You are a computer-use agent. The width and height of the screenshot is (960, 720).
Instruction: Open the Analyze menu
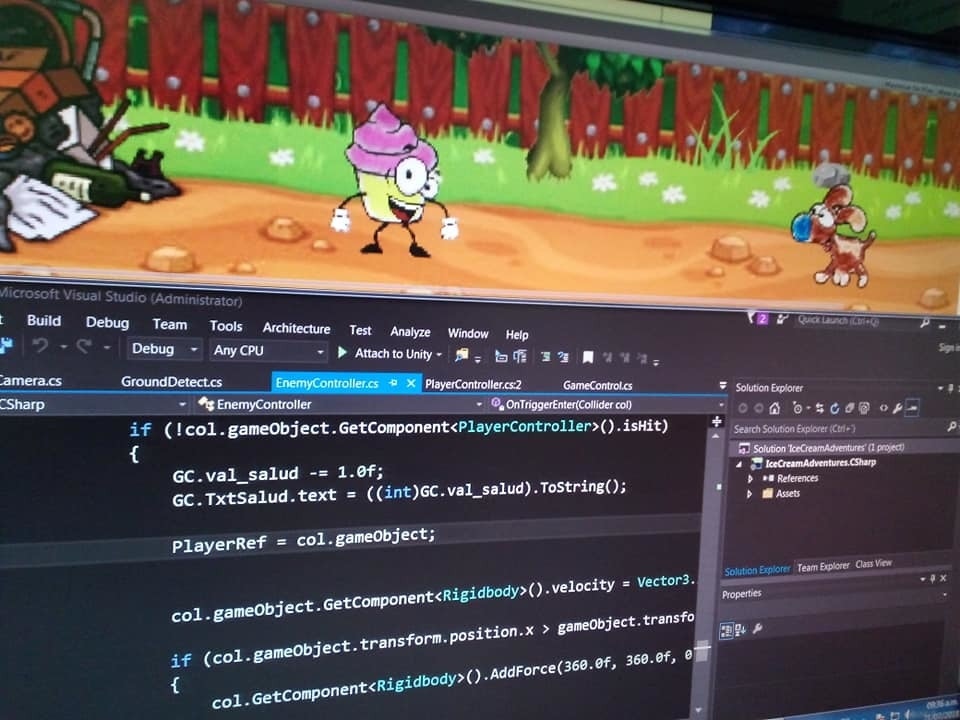410,331
